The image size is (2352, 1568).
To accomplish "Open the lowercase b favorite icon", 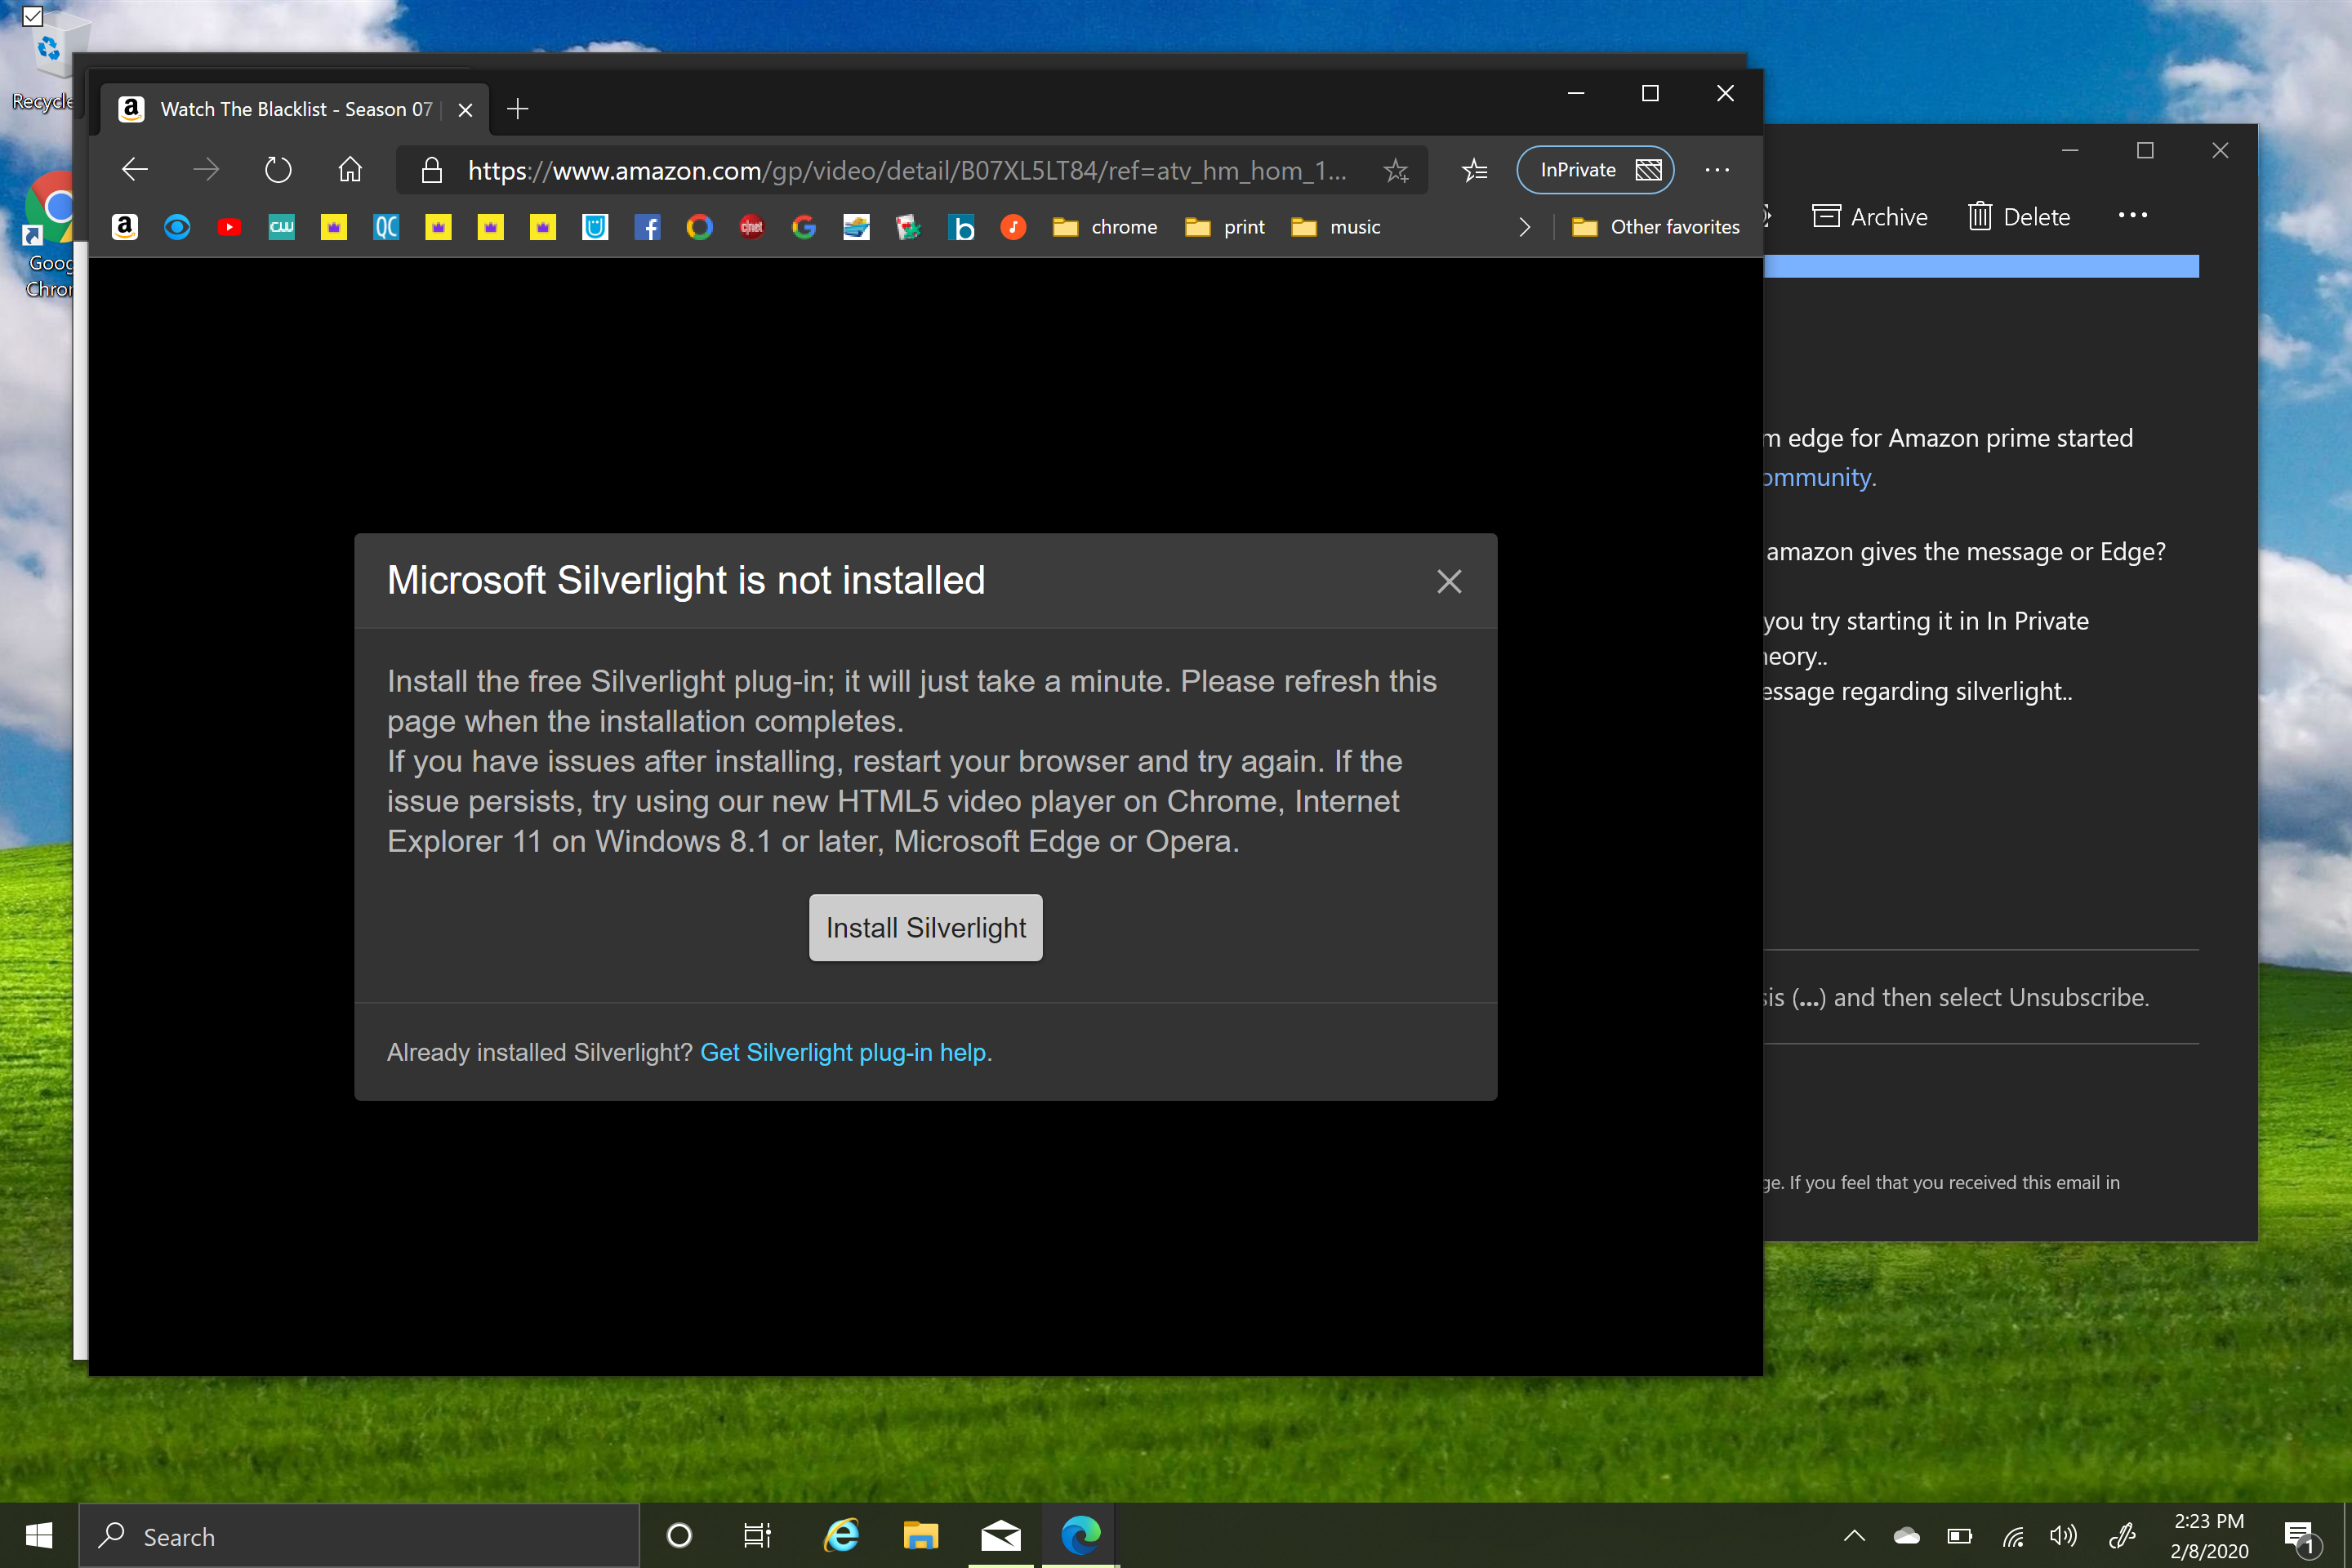I will tap(961, 227).
